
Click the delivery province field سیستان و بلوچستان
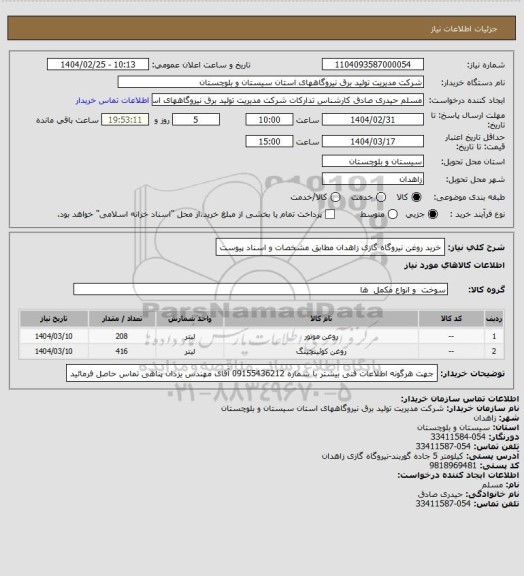[373, 161]
